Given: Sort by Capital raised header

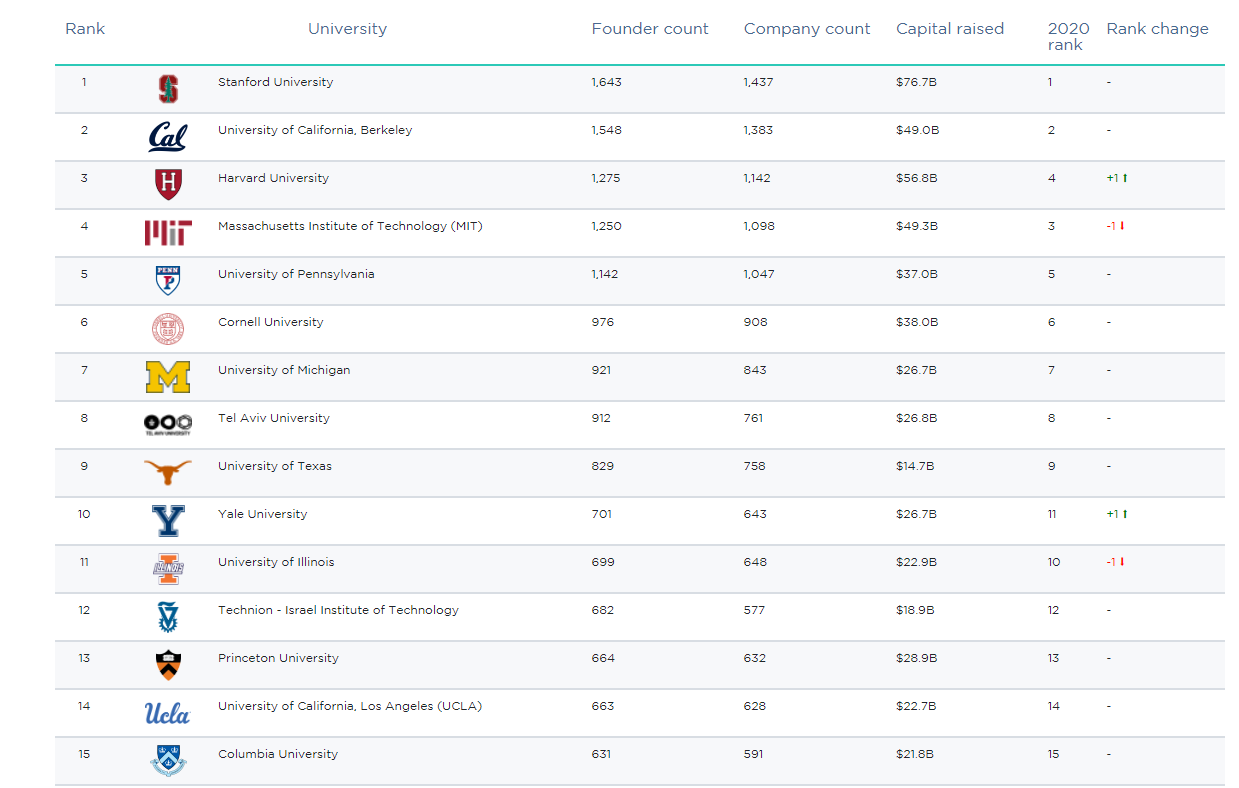Looking at the screenshot, I should pos(950,29).
